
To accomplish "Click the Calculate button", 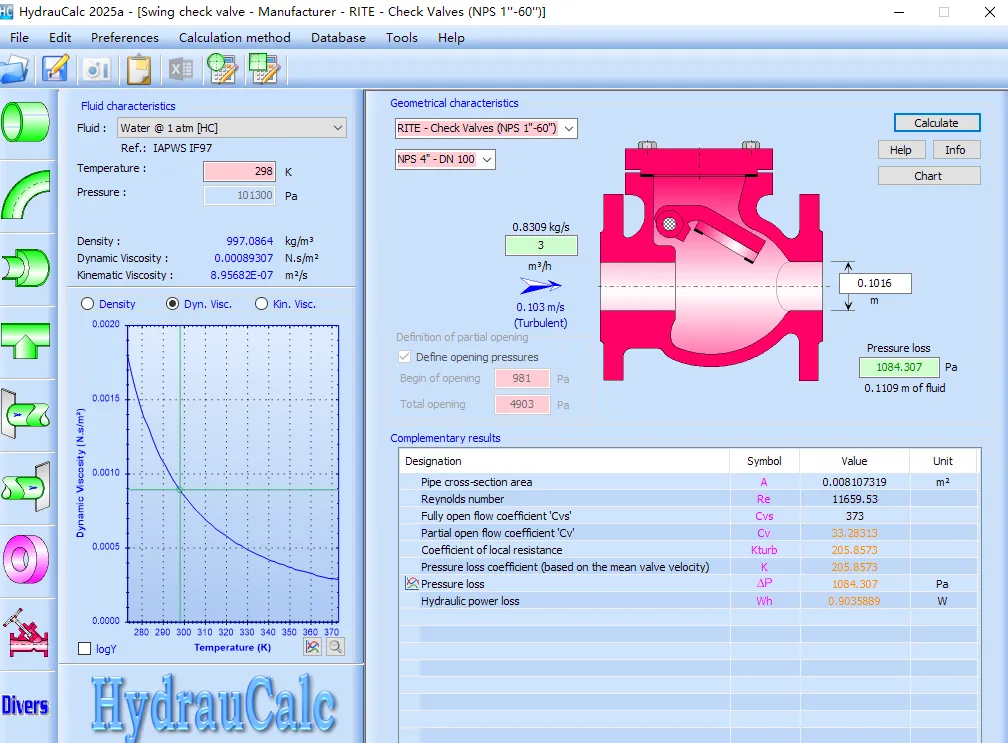I will coord(937,123).
